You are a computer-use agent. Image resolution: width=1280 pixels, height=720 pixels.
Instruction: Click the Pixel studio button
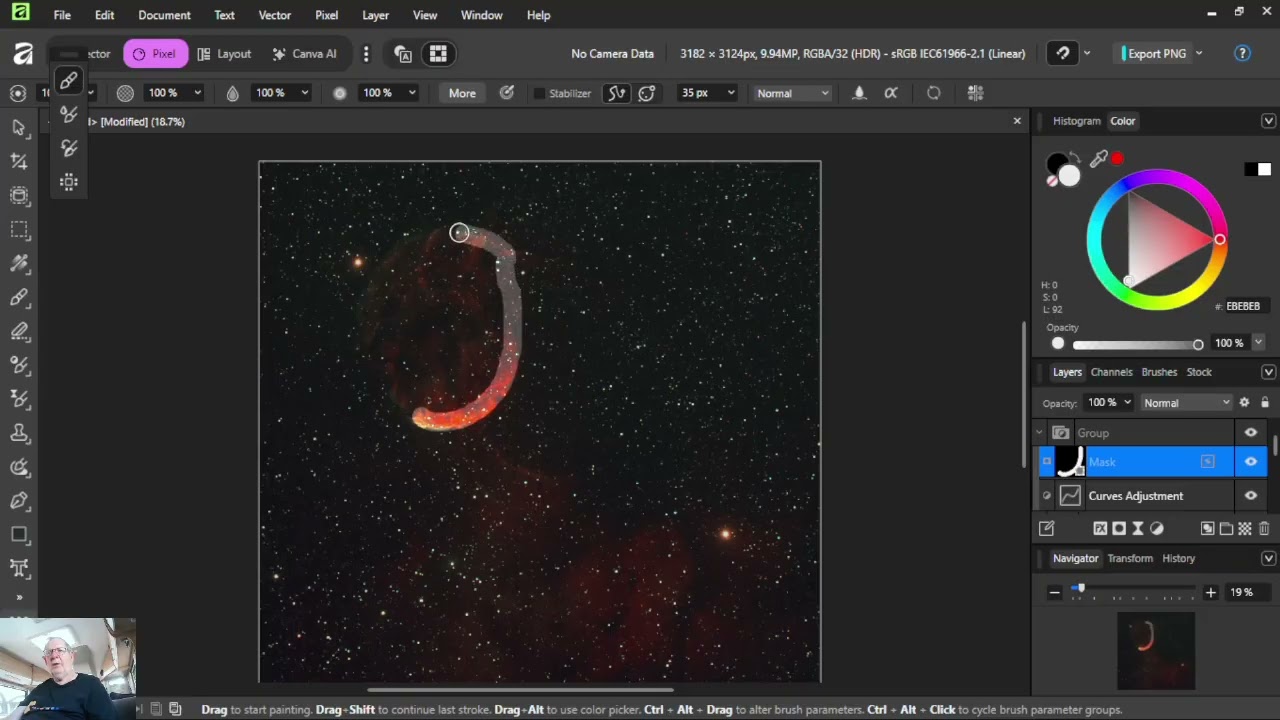(x=155, y=54)
